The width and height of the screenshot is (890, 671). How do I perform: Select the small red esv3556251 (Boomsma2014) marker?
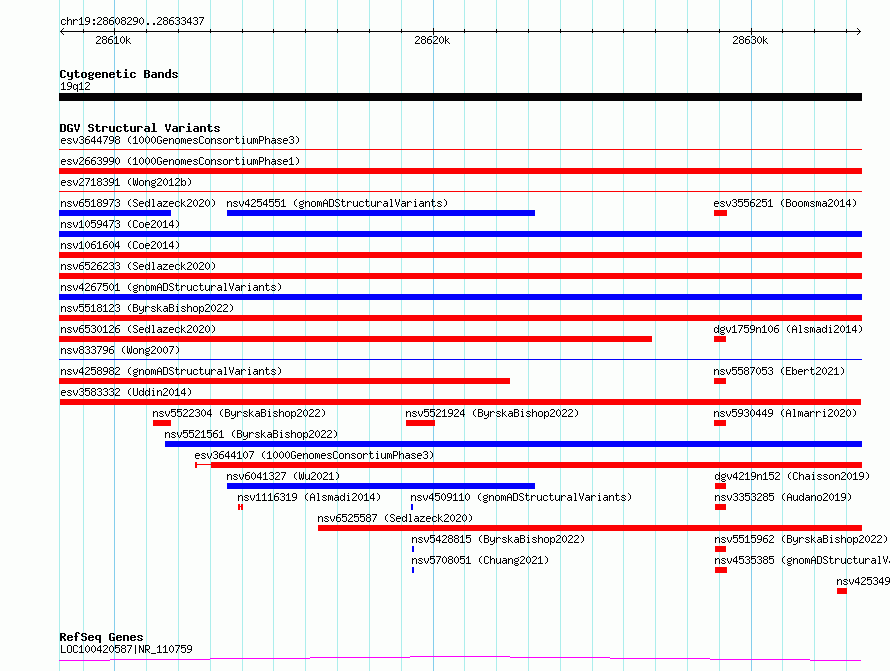click(720, 213)
